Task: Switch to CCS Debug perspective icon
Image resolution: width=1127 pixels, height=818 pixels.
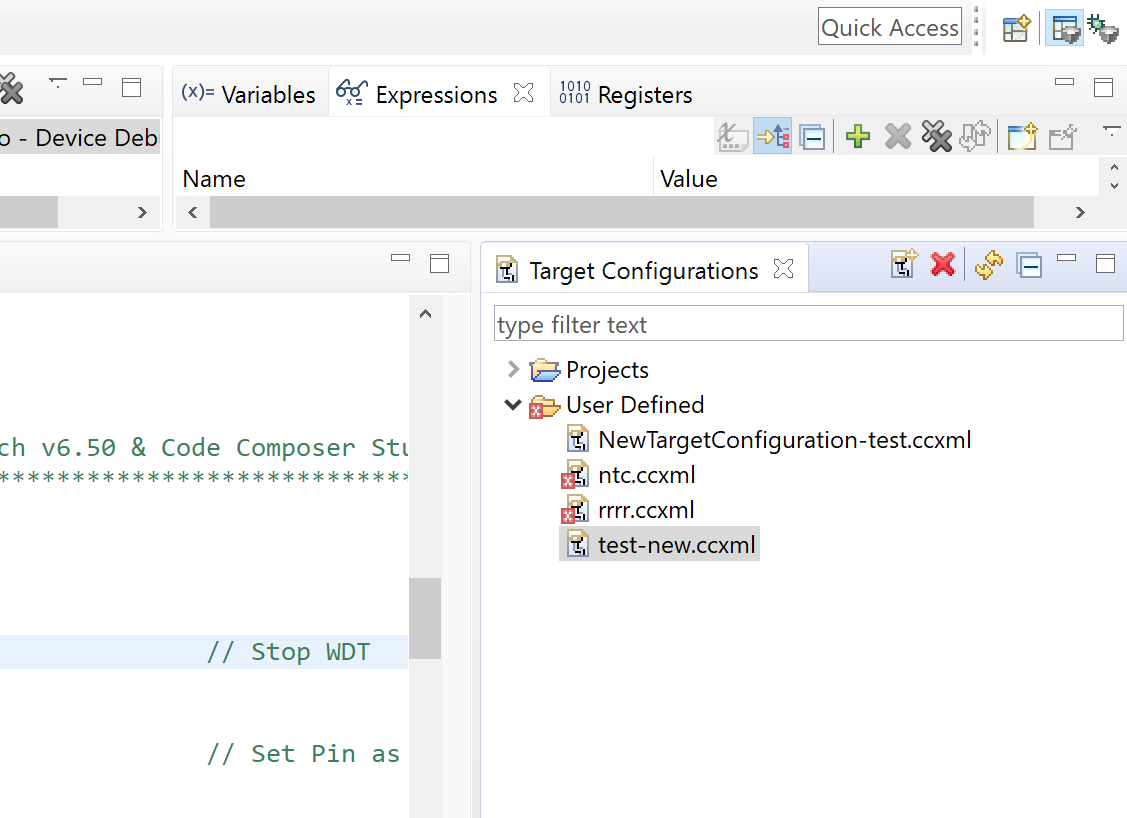Action: pos(1103,29)
